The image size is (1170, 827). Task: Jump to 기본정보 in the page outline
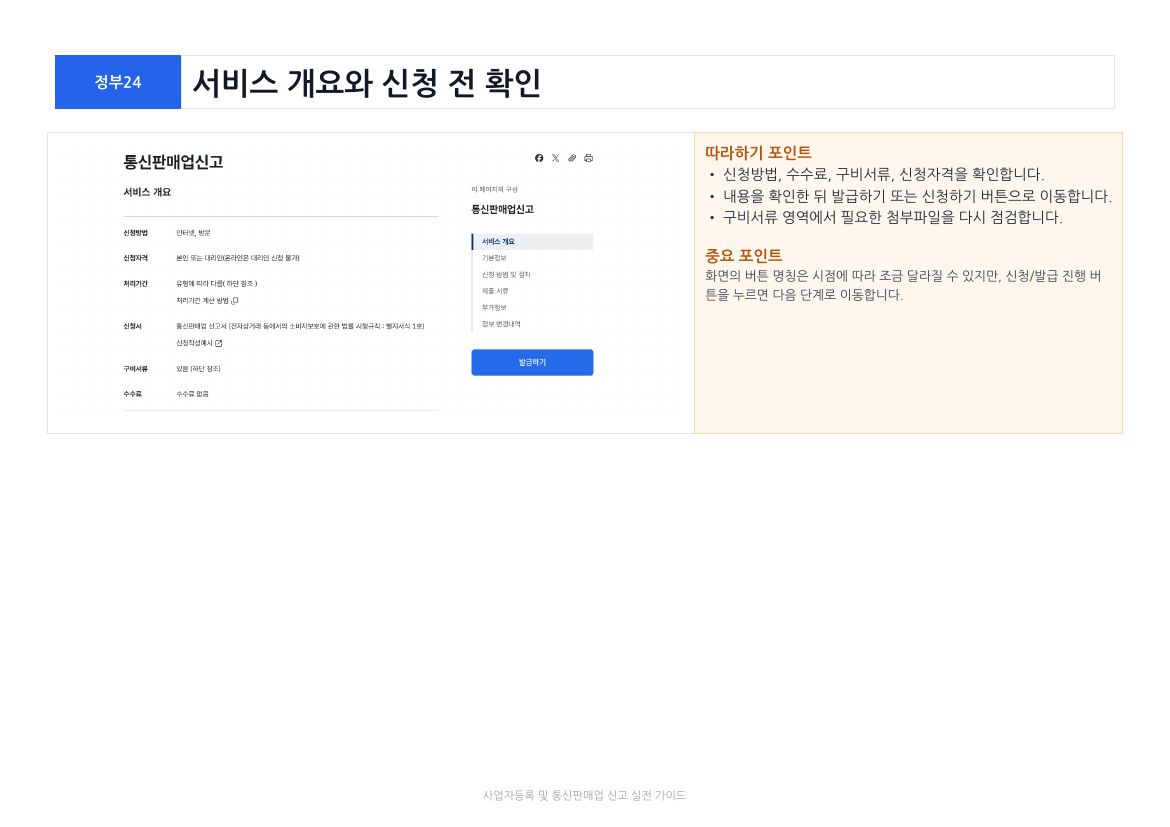tap(494, 258)
